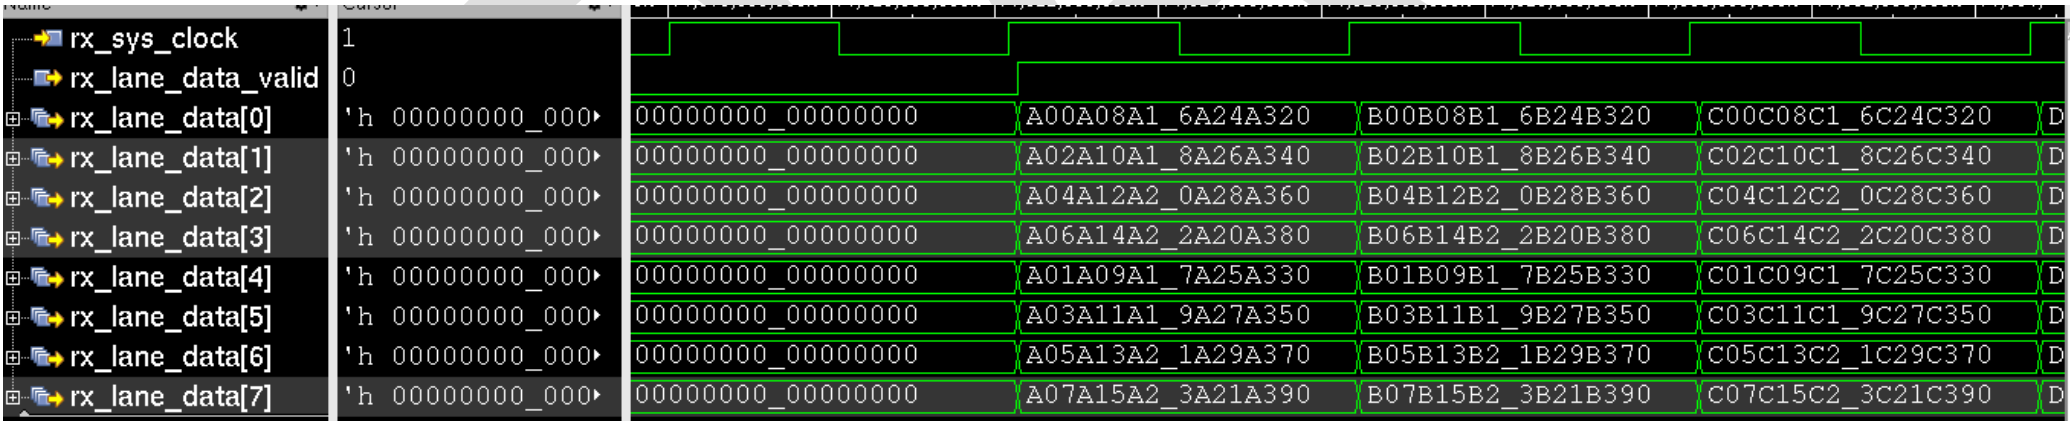This screenshot has width=2070, height=421.
Task: Click the rx_lane_data[1] bus icon
Action: tap(47, 158)
